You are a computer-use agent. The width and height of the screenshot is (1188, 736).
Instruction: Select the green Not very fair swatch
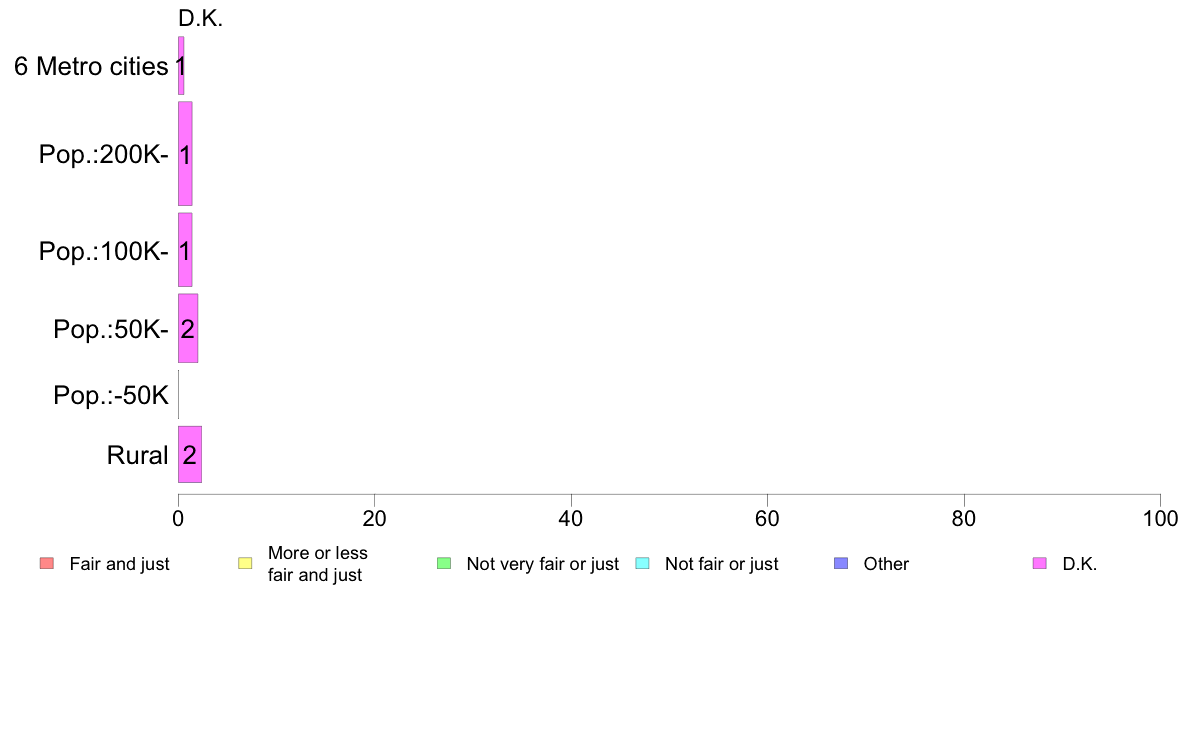[x=444, y=563]
